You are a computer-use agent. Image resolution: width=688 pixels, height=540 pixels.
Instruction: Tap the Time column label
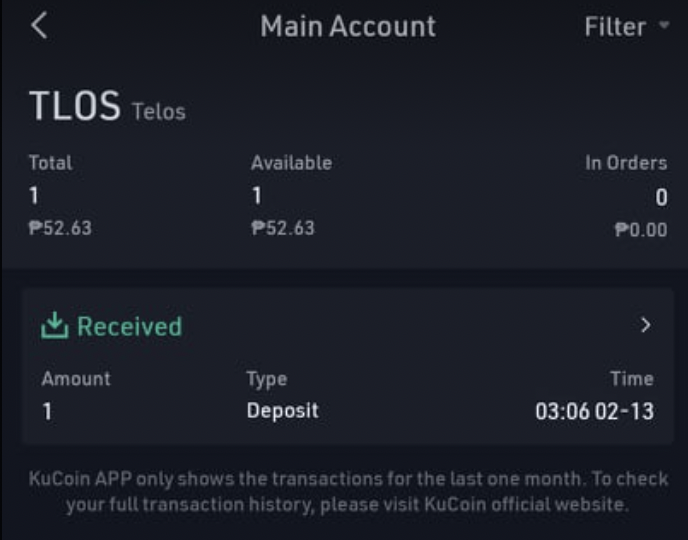click(632, 379)
